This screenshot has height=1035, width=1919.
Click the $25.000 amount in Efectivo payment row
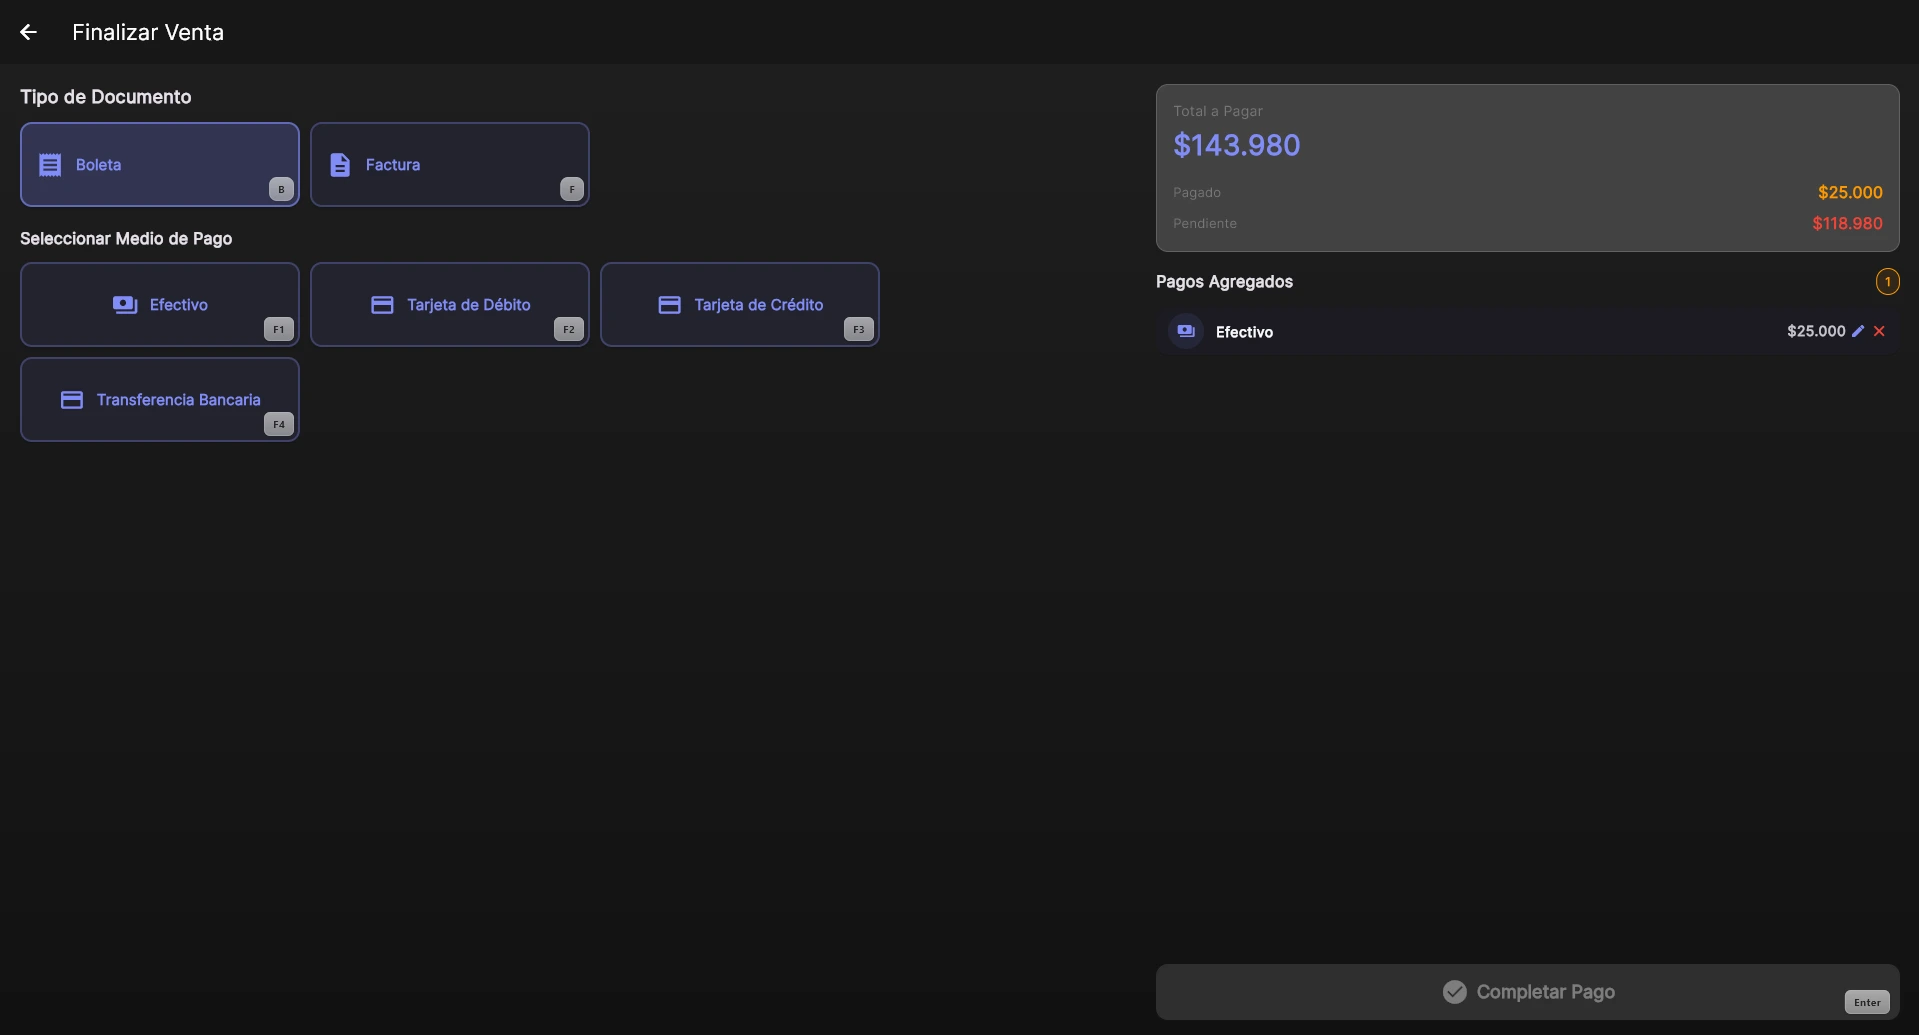pyautogui.click(x=1816, y=331)
